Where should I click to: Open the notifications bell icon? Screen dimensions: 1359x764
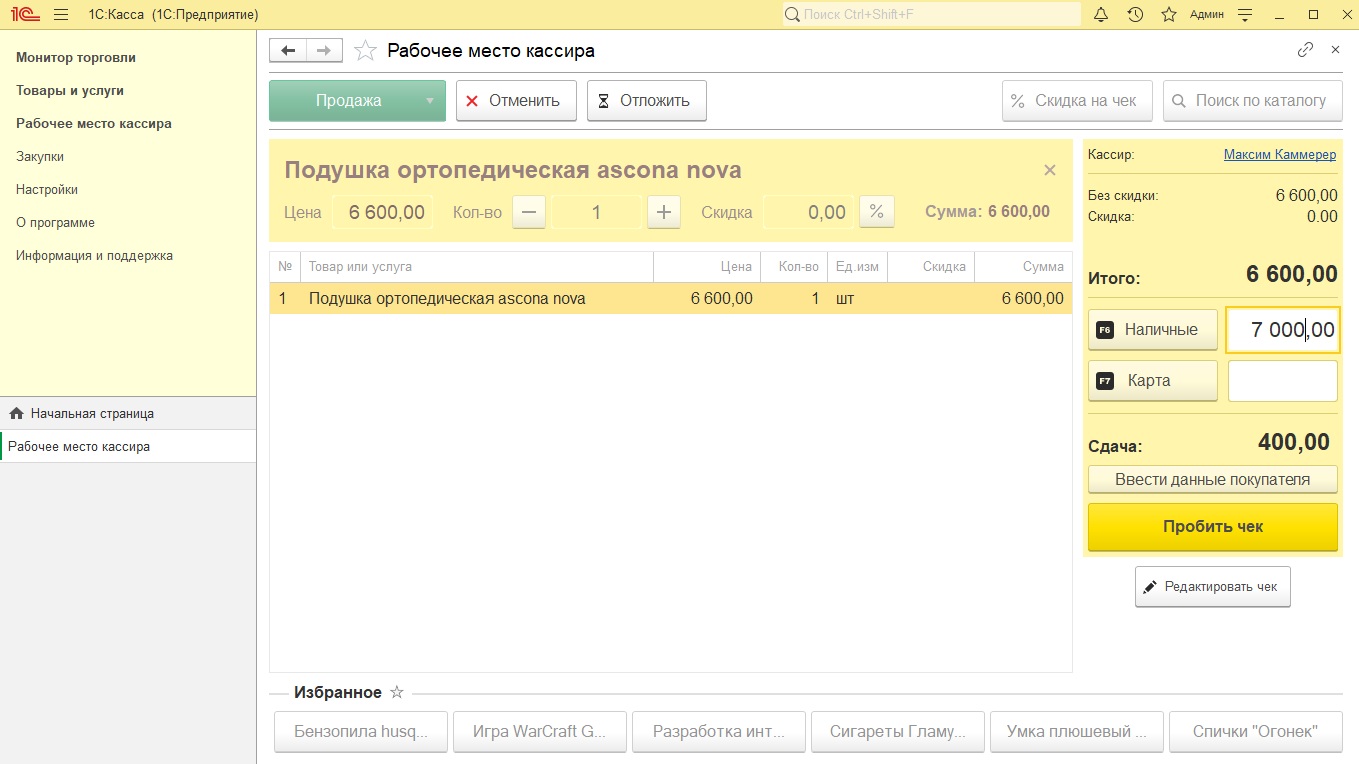(1101, 15)
